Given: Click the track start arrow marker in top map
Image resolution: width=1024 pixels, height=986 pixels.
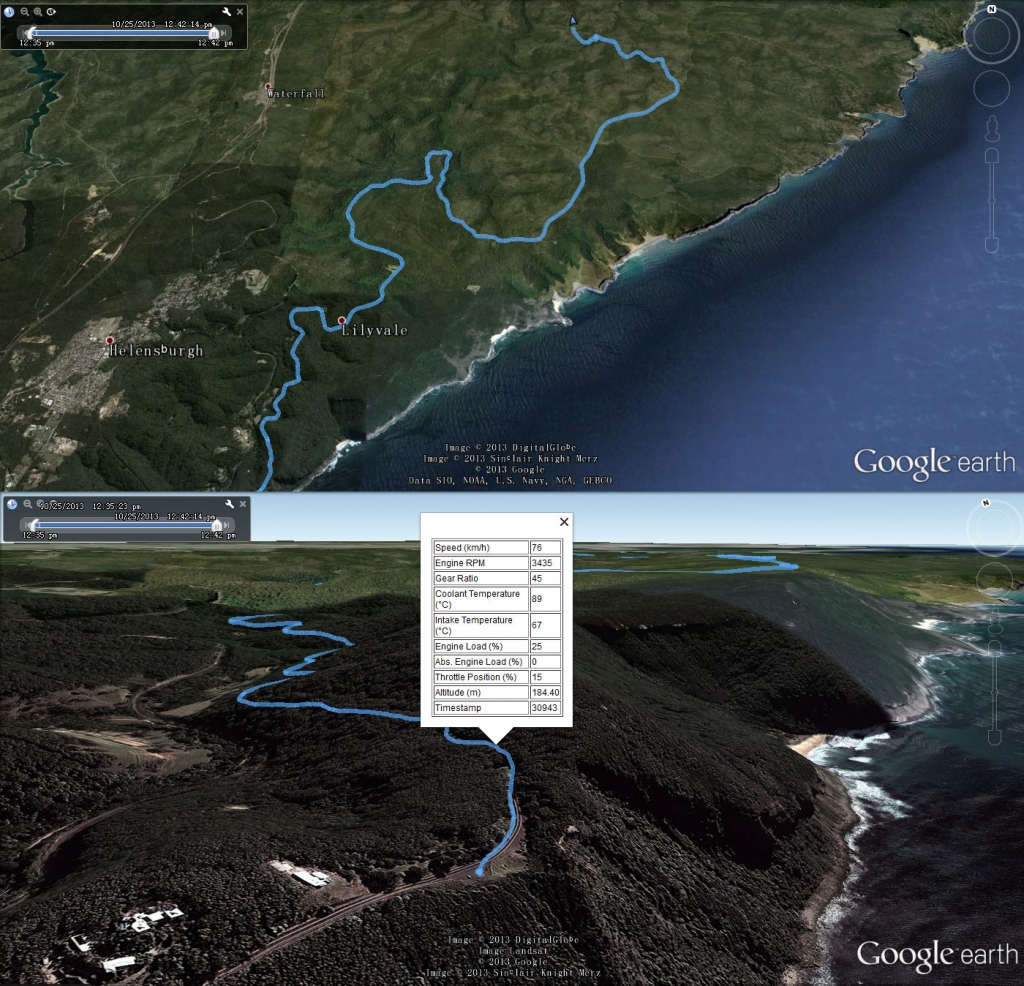Looking at the screenshot, I should click(x=573, y=21).
